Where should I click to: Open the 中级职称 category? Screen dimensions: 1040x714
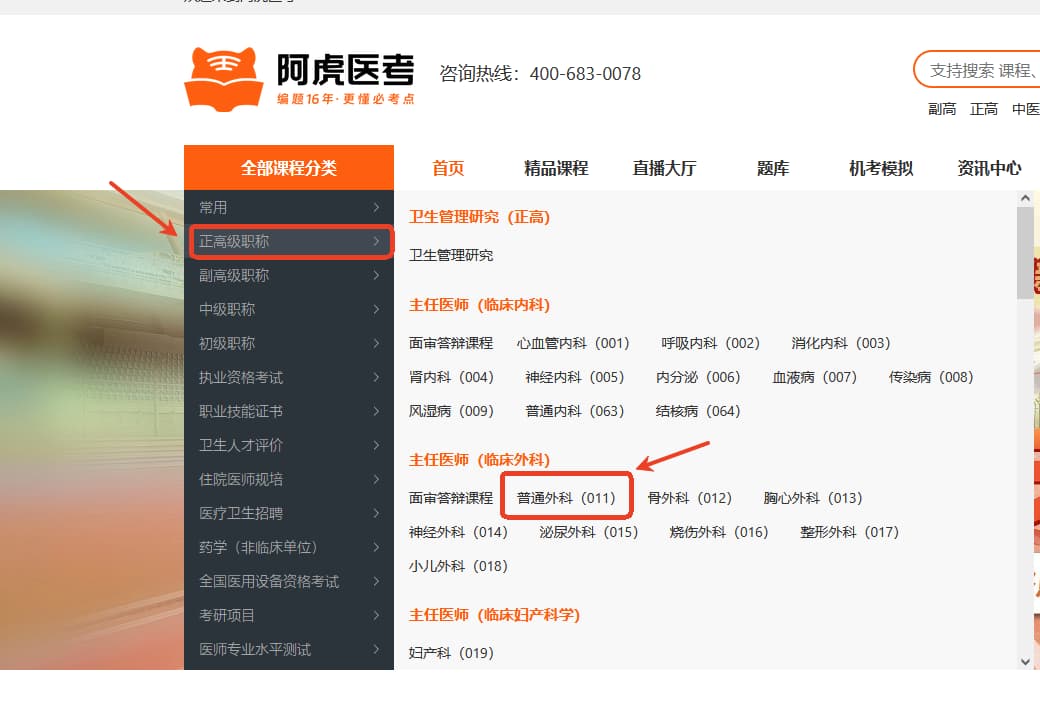pos(227,309)
